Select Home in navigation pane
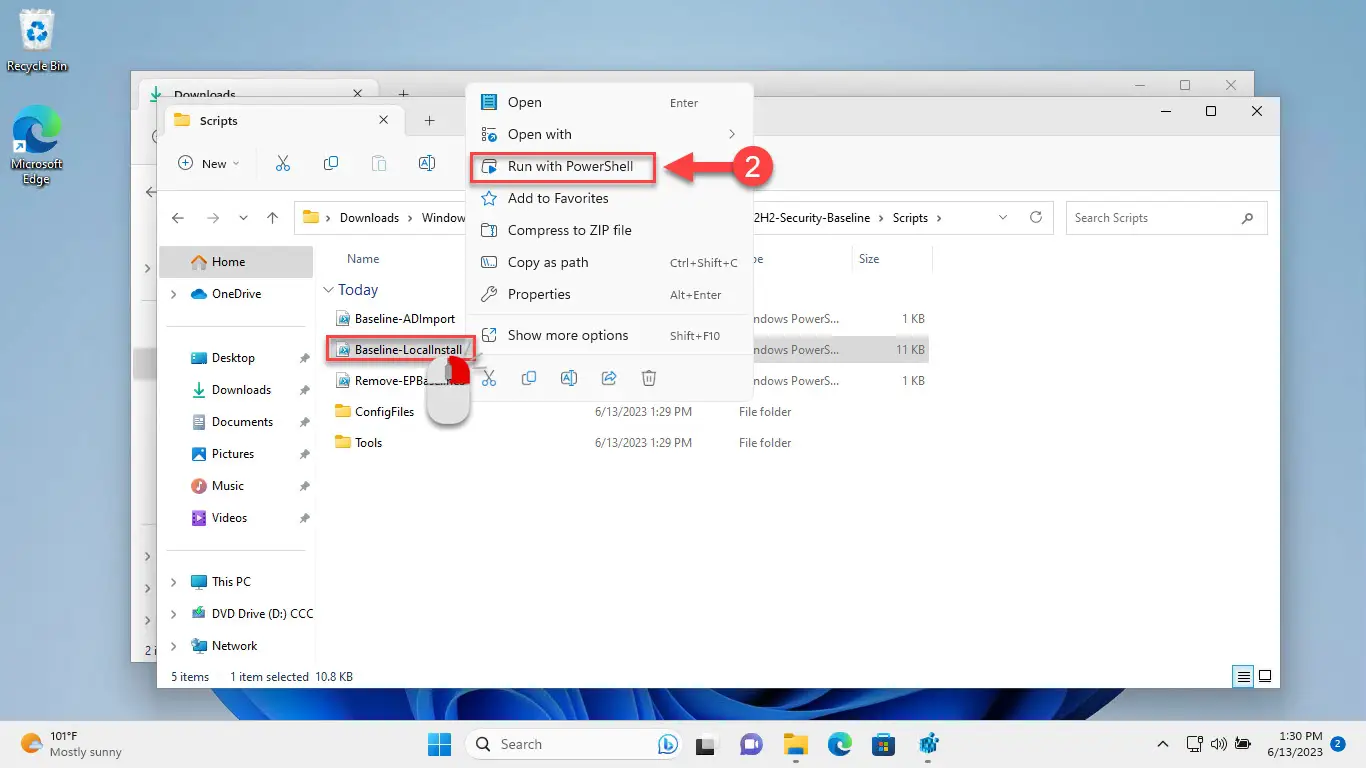This screenshot has height=768, width=1366. tap(236, 262)
